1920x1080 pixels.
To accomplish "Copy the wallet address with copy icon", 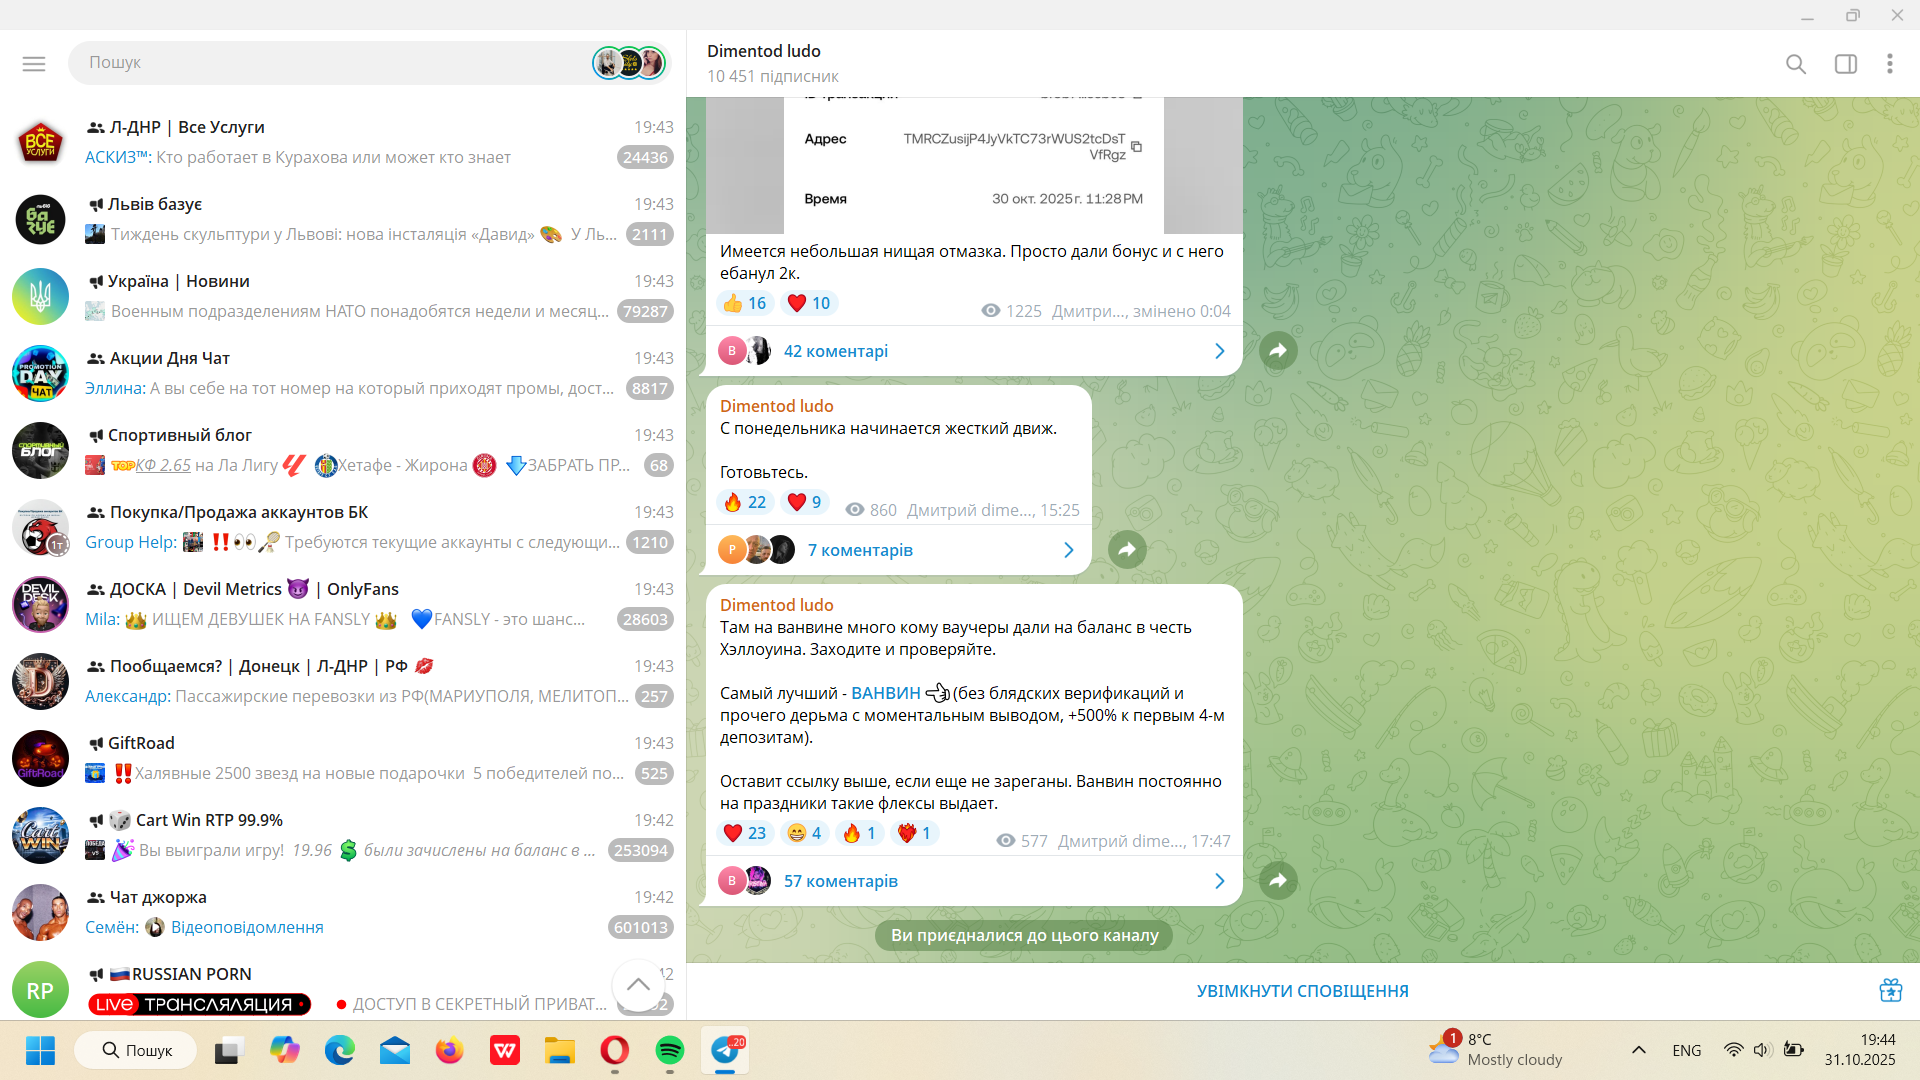I will (1137, 147).
